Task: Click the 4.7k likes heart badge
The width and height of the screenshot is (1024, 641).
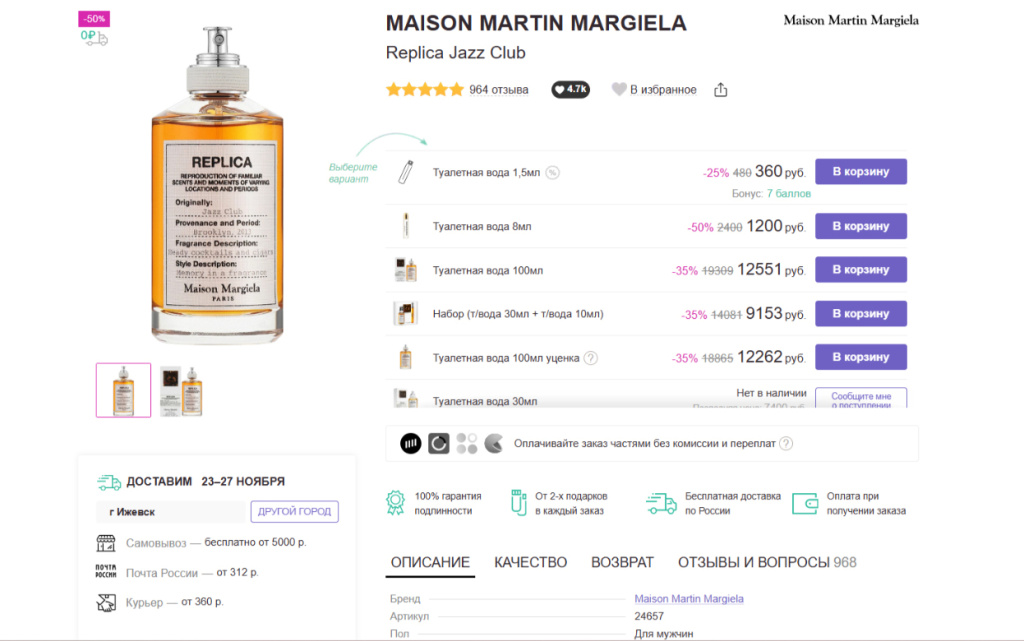Action: click(570, 89)
